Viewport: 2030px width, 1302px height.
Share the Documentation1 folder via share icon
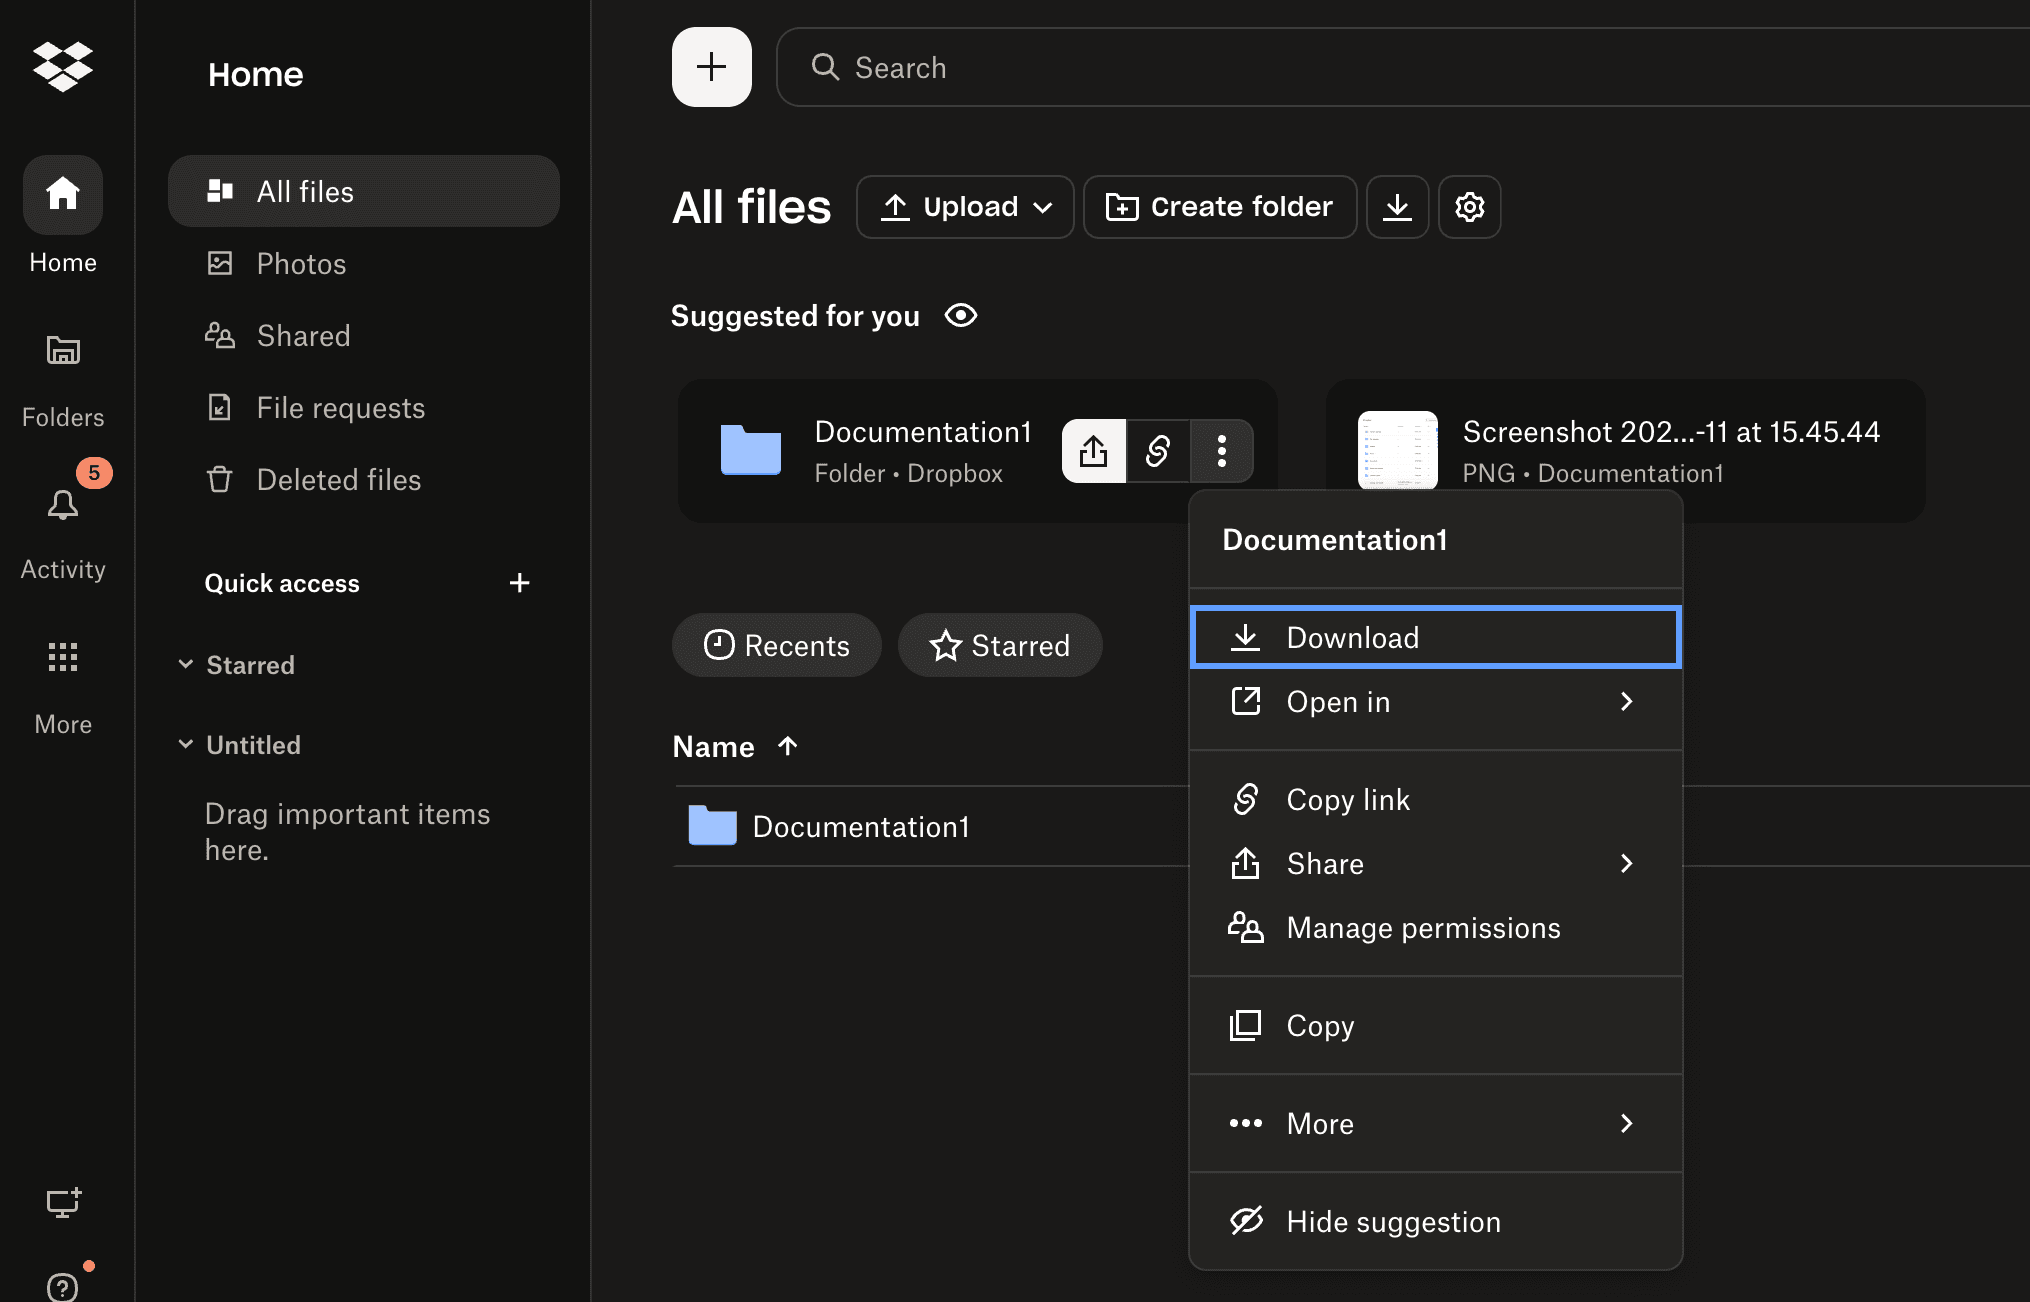tap(1093, 451)
